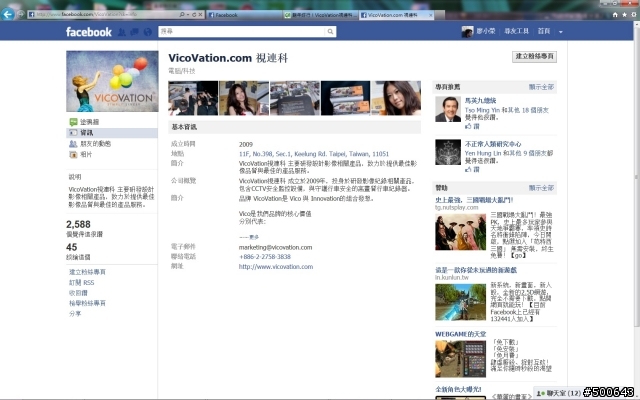Click the 45 talking about this count

click(71, 247)
